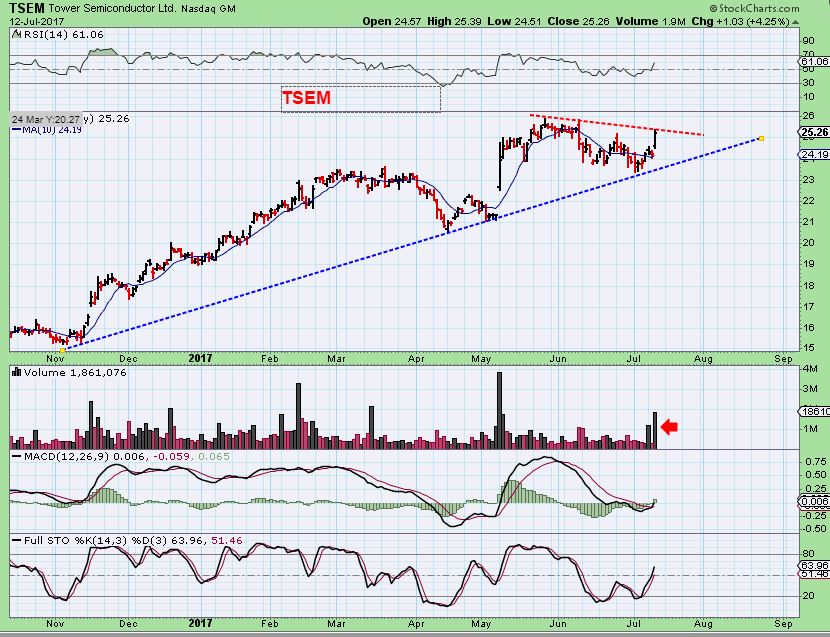Click the RSI(14) 61.06 legend text

[62, 34]
